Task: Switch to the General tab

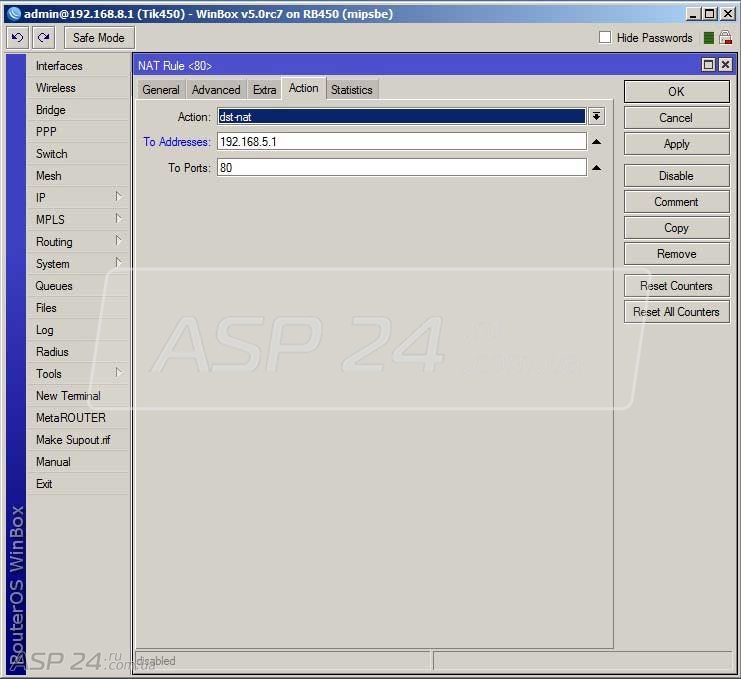Action: point(161,90)
